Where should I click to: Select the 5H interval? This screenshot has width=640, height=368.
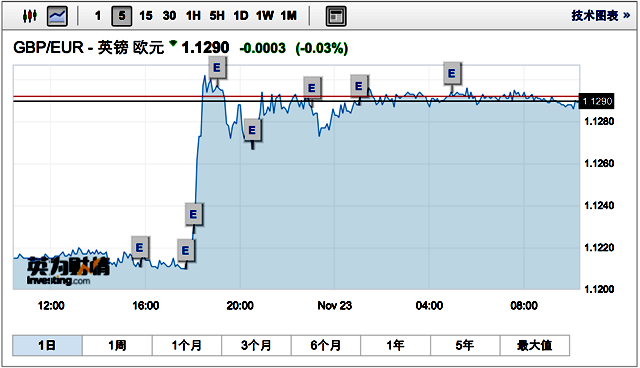pos(217,16)
